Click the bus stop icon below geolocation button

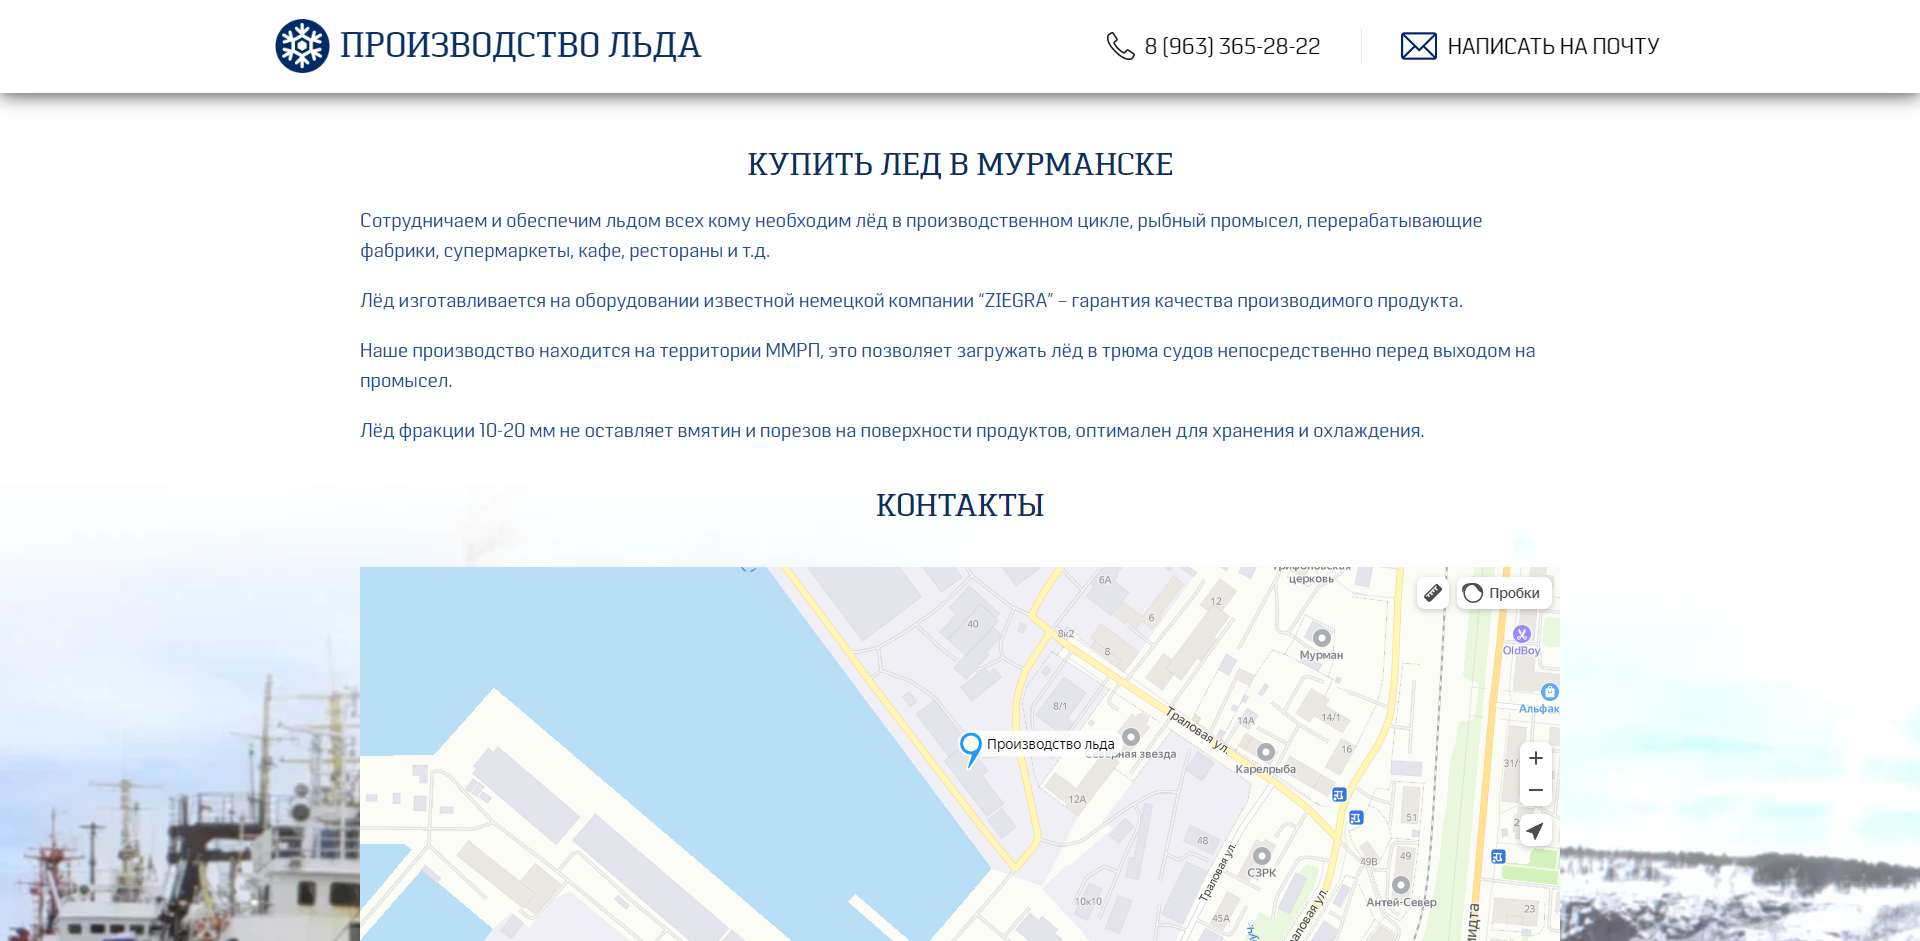click(x=1498, y=857)
